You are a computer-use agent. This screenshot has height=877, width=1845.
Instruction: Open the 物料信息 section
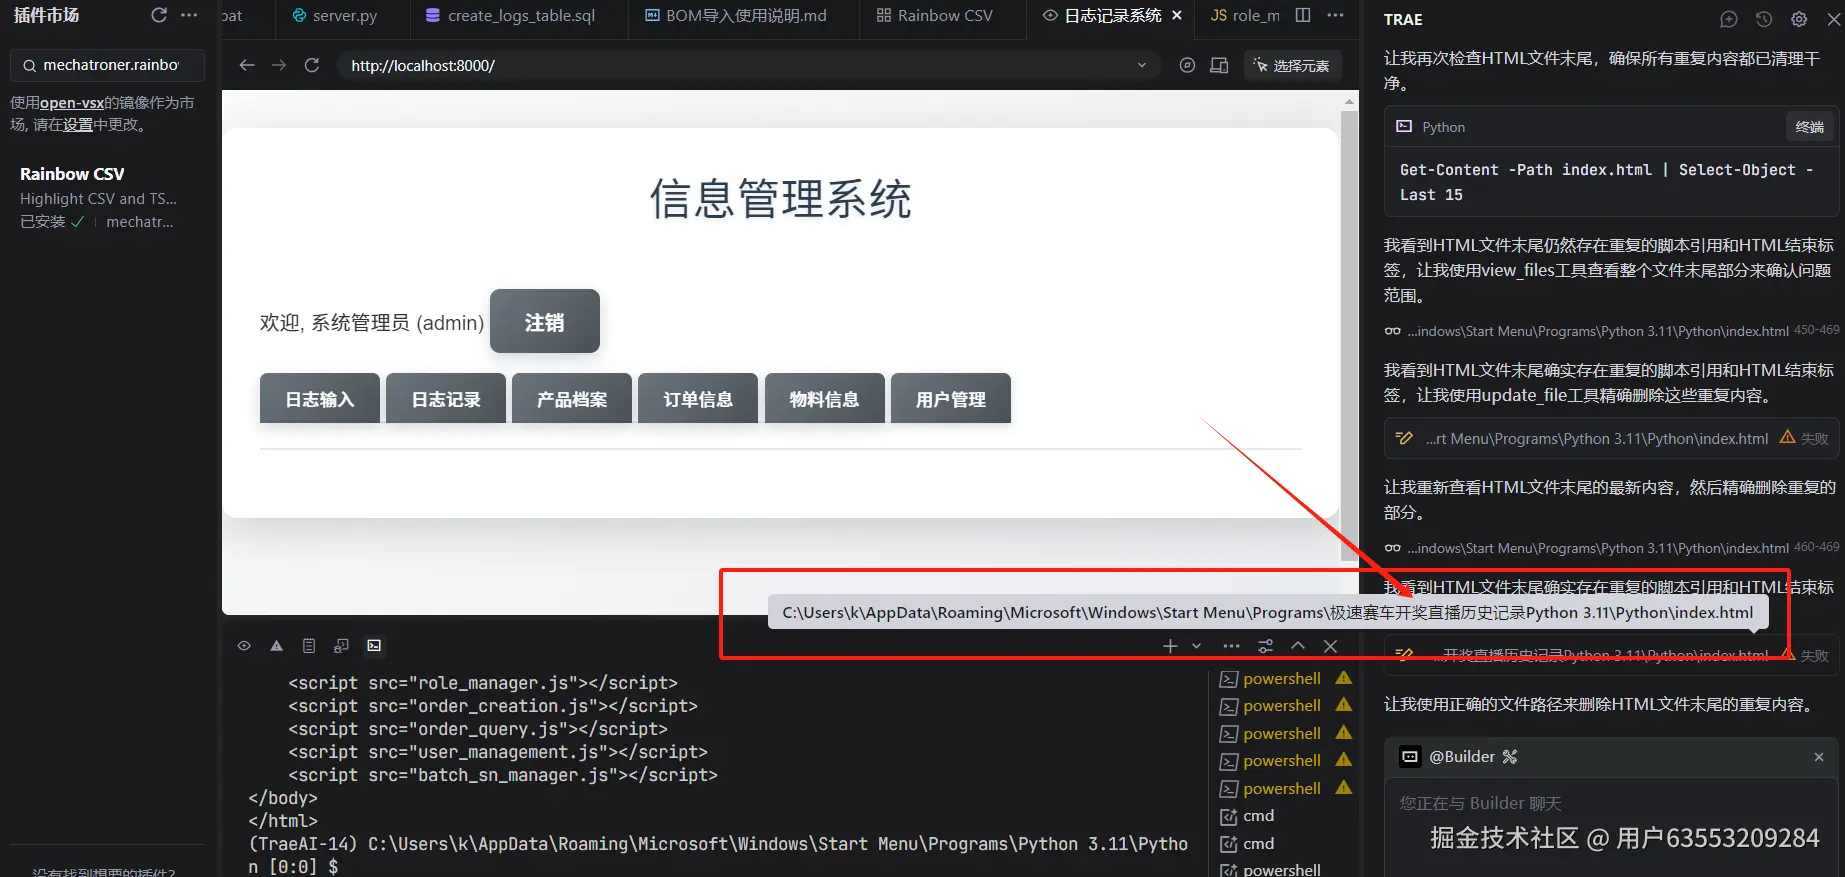click(x=824, y=398)
